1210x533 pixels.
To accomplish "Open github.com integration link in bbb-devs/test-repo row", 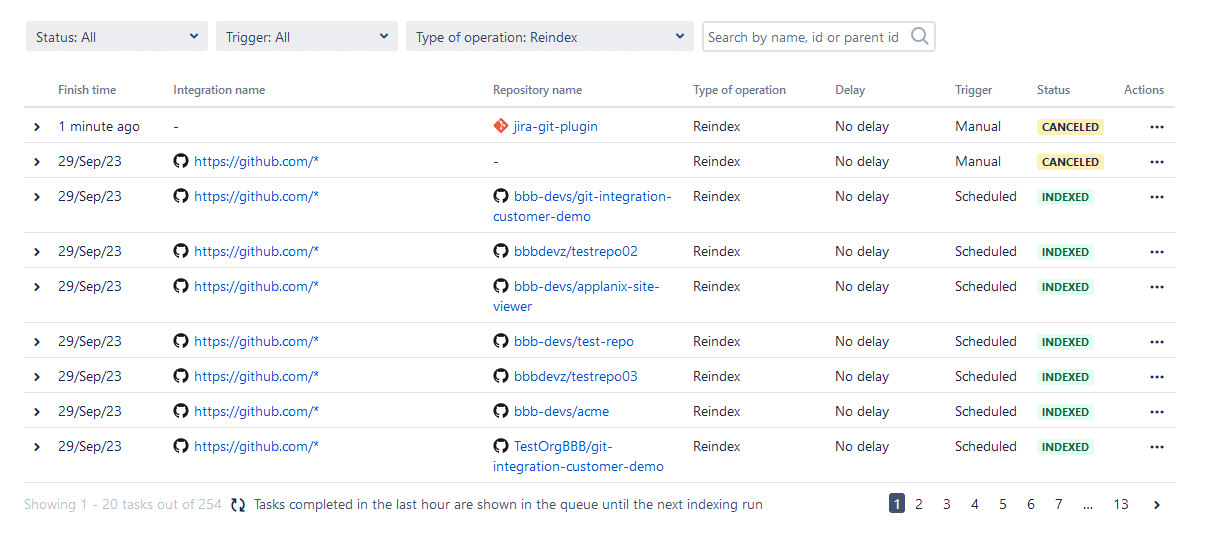I will (257, 342).
